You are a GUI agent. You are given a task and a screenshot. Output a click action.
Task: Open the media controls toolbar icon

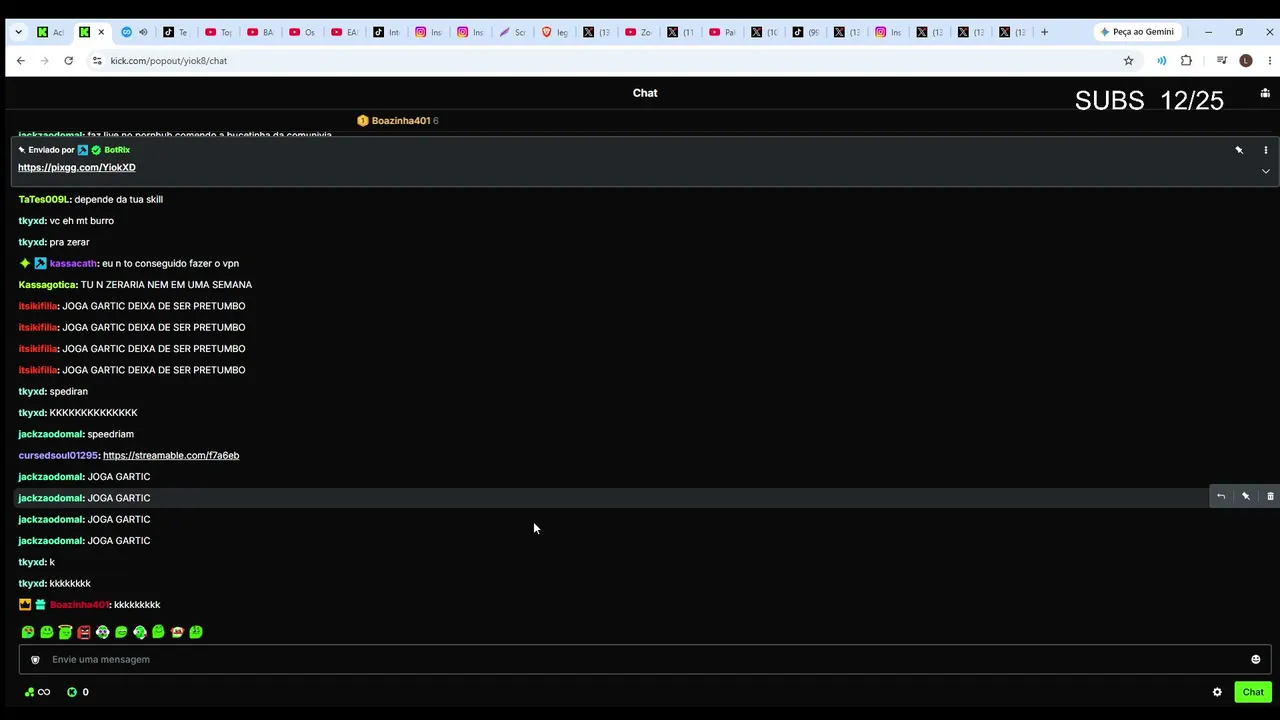1222,60
